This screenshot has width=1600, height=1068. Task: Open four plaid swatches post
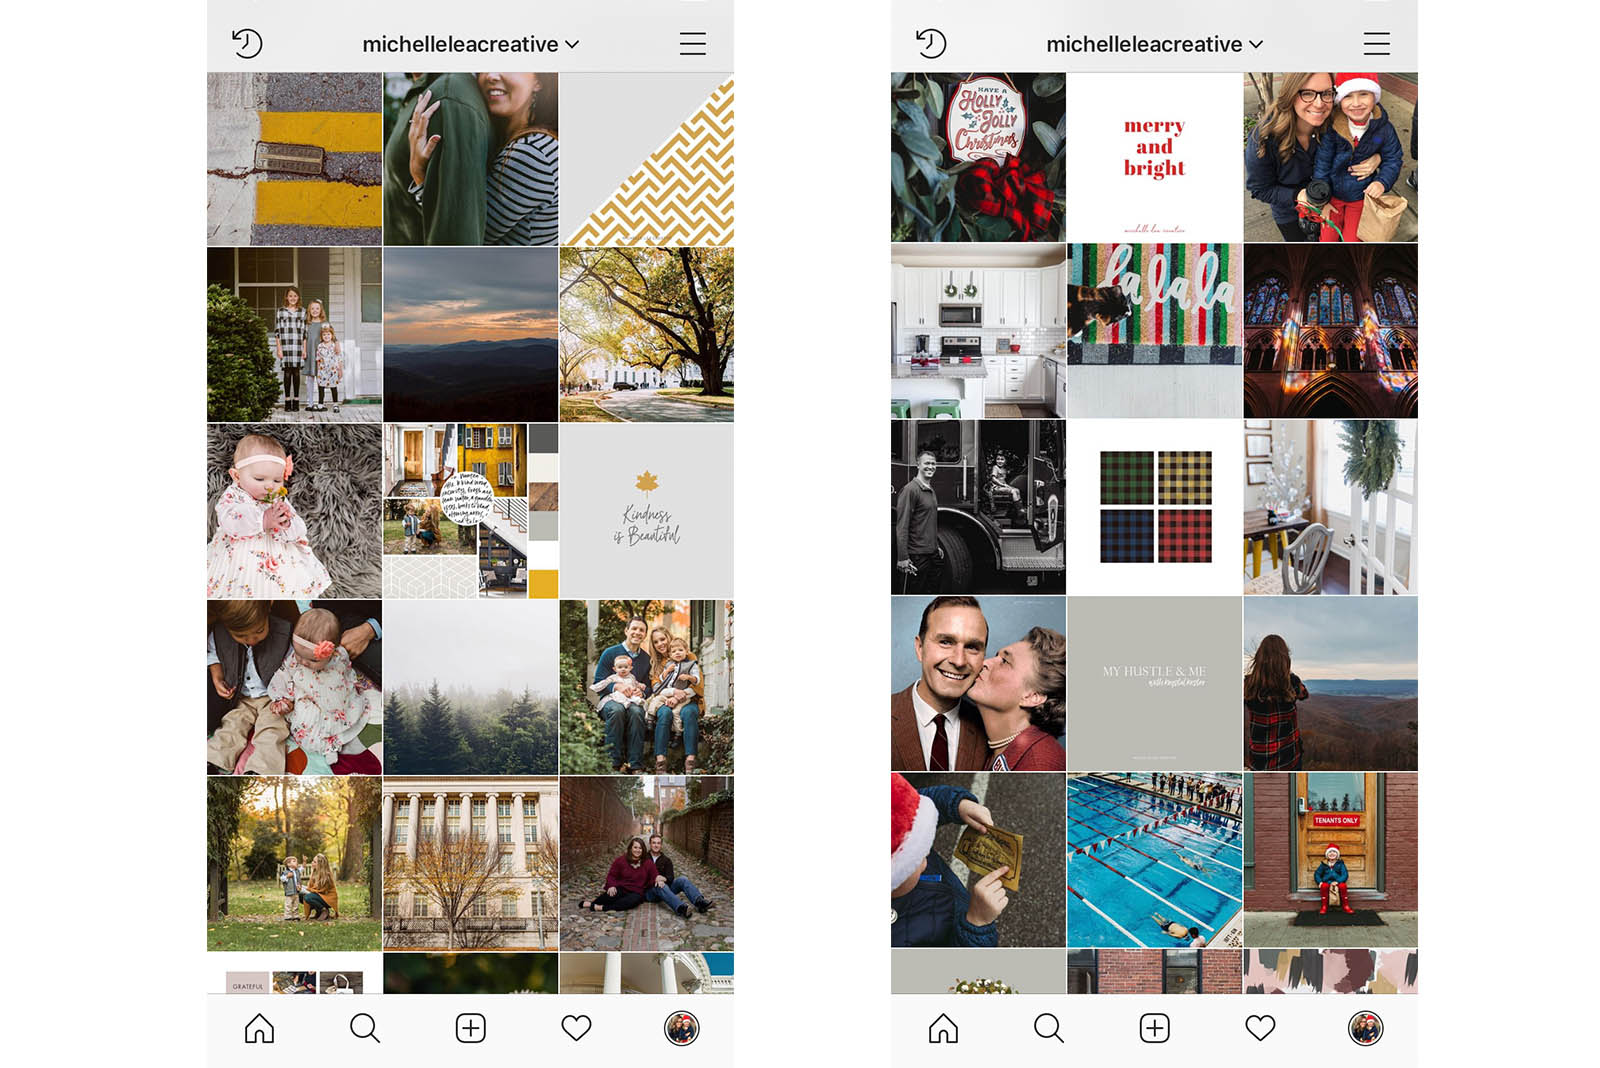pyautogui.click(x=1155, y=507)
